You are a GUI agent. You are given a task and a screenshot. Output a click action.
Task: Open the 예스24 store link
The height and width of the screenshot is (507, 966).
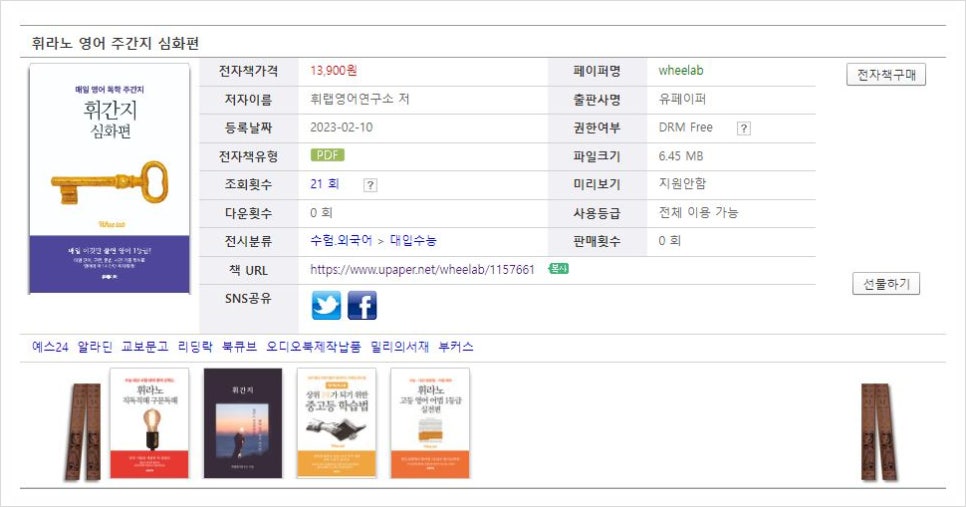pos(49,347)
